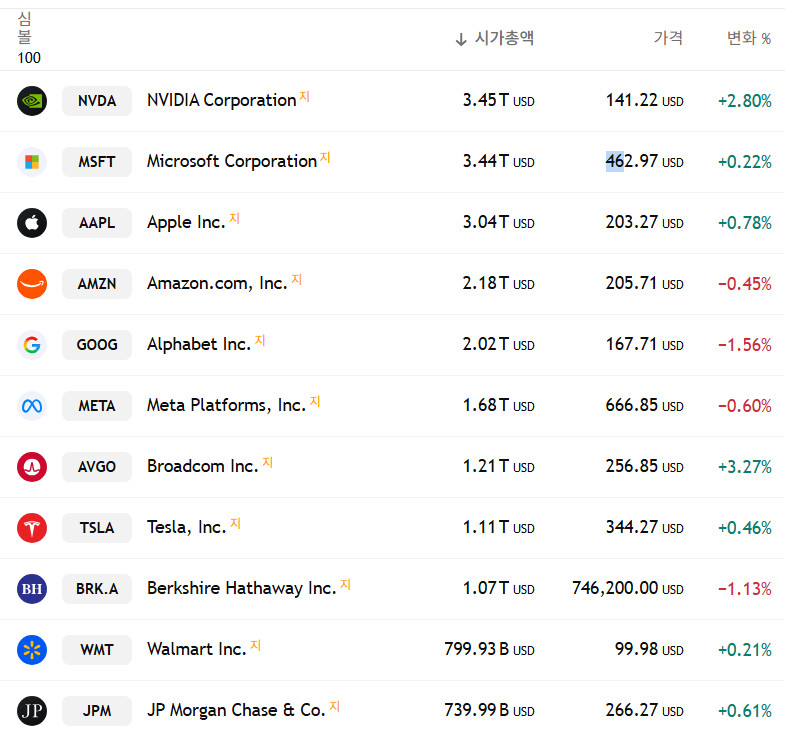Viewport: 785px width, 730px height.
Task: Click the Microsoft logo icon
Action: click(x=32, y=162)
